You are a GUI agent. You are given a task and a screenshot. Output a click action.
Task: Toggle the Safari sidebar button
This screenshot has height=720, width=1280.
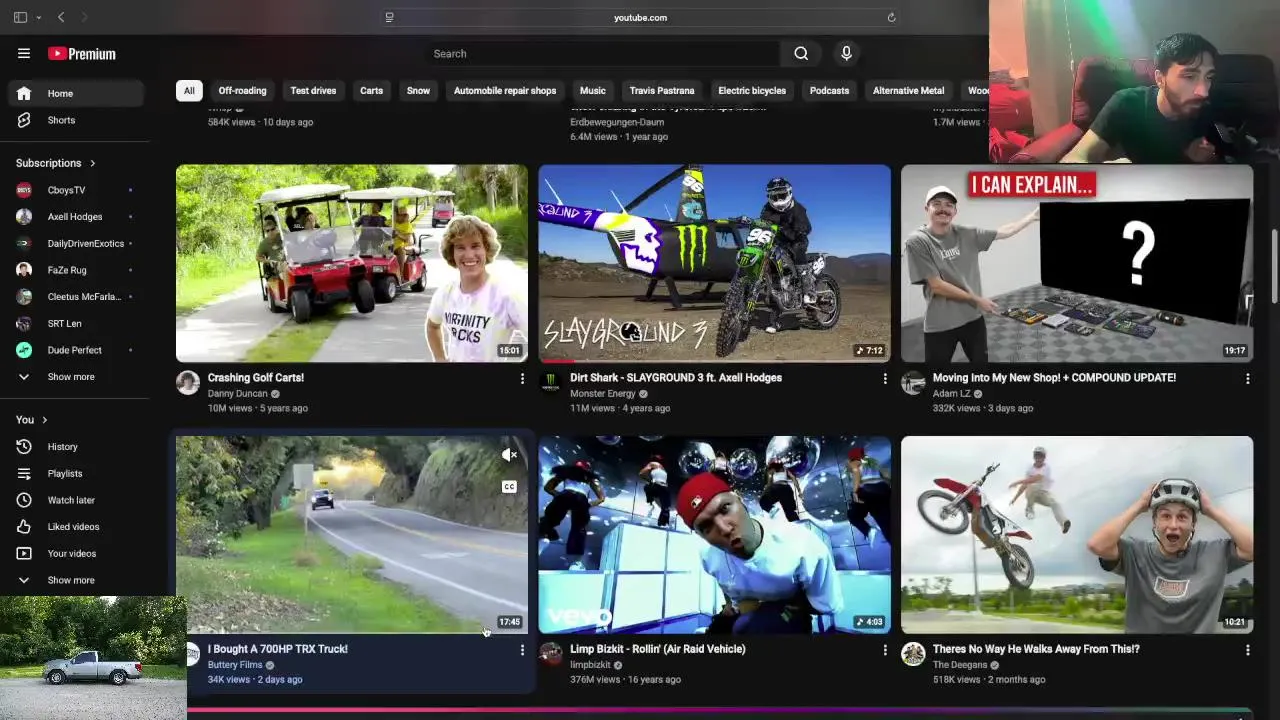click(x=20, y=17)
